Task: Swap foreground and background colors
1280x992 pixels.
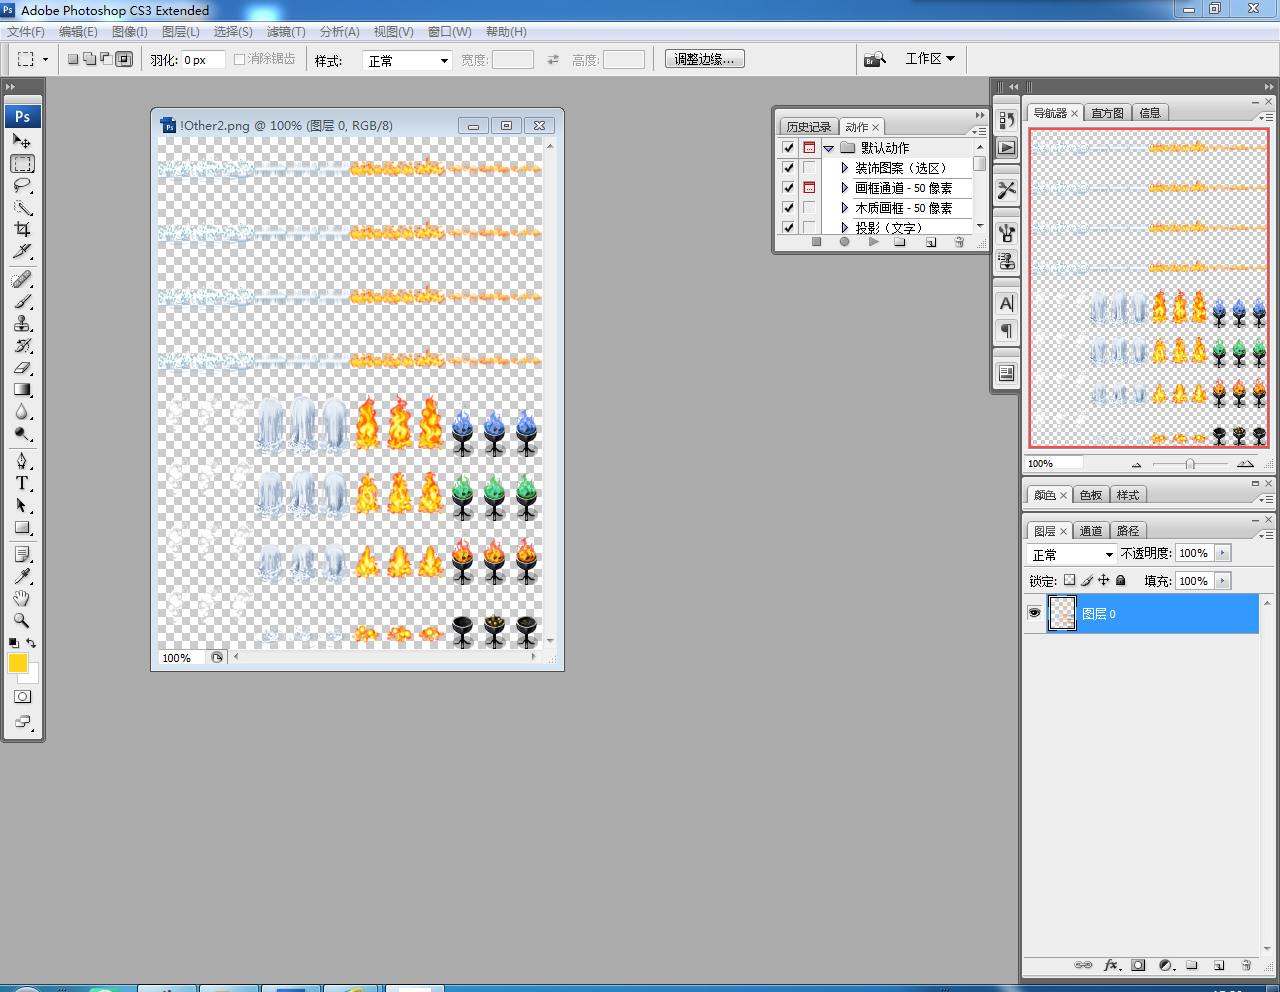Action: pyautogui.click(x=31, y=643)
